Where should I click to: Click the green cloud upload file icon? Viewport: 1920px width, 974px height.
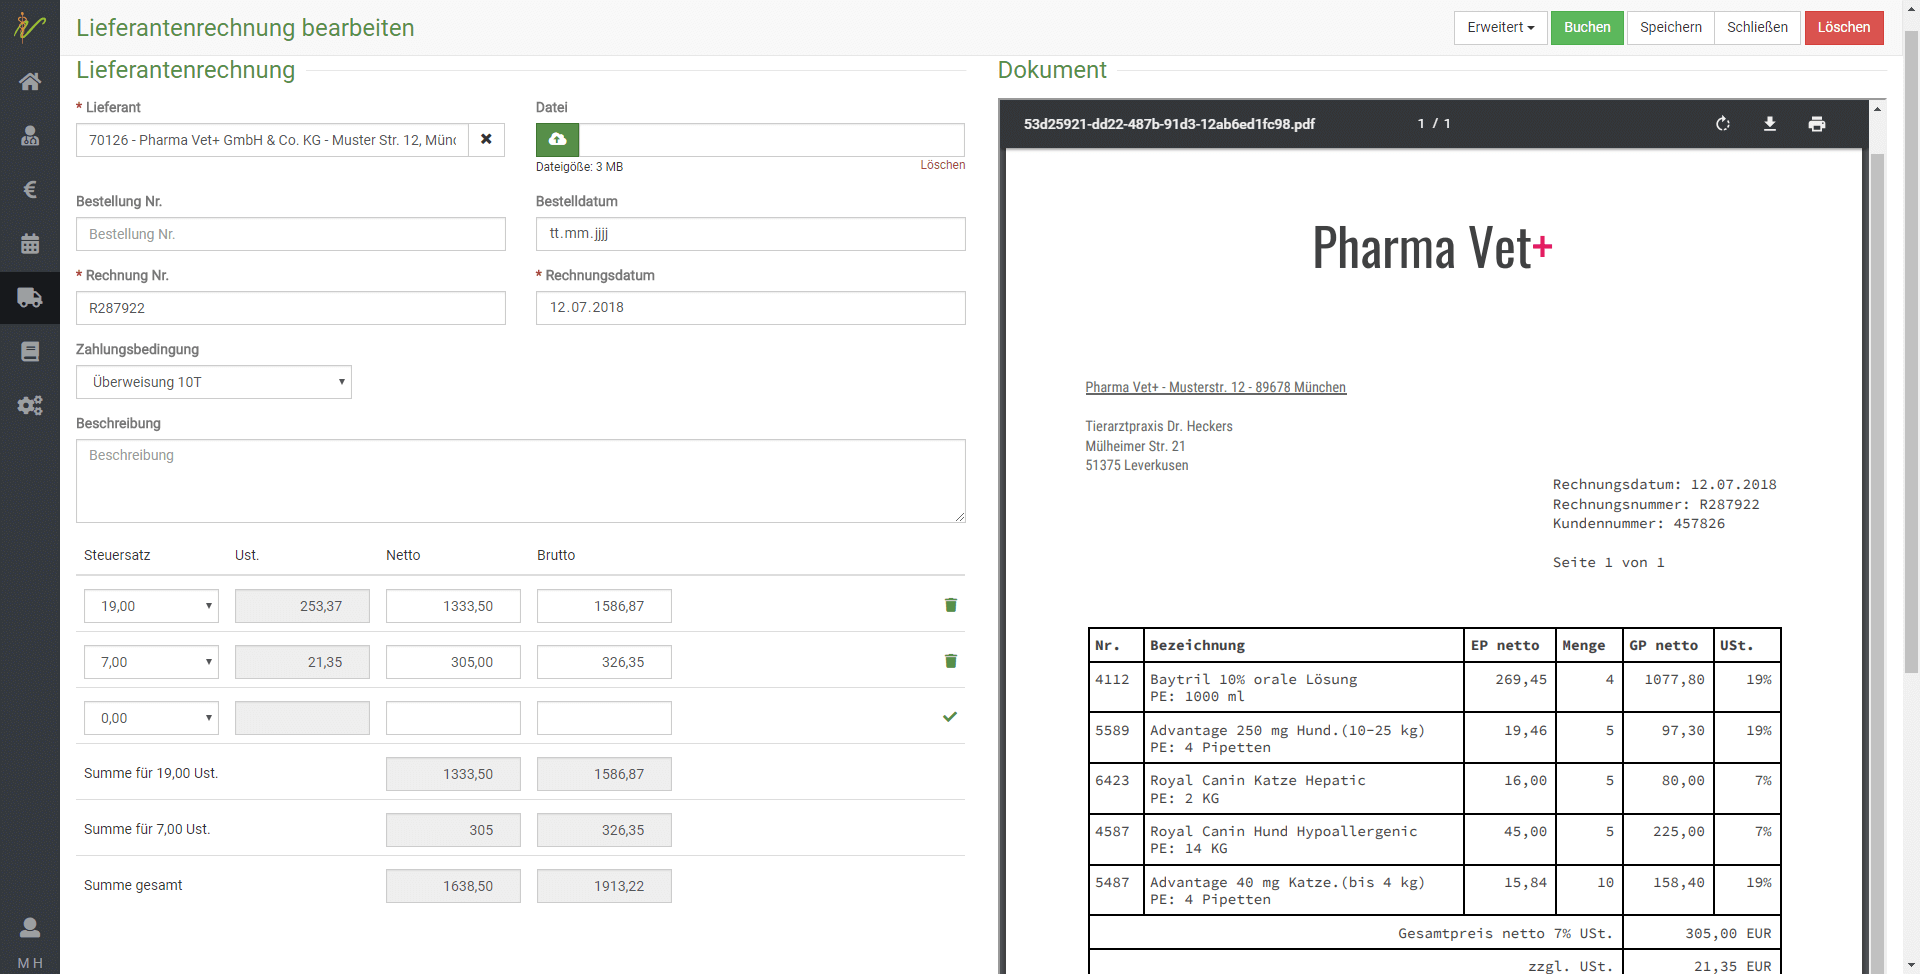click(557, 140)
